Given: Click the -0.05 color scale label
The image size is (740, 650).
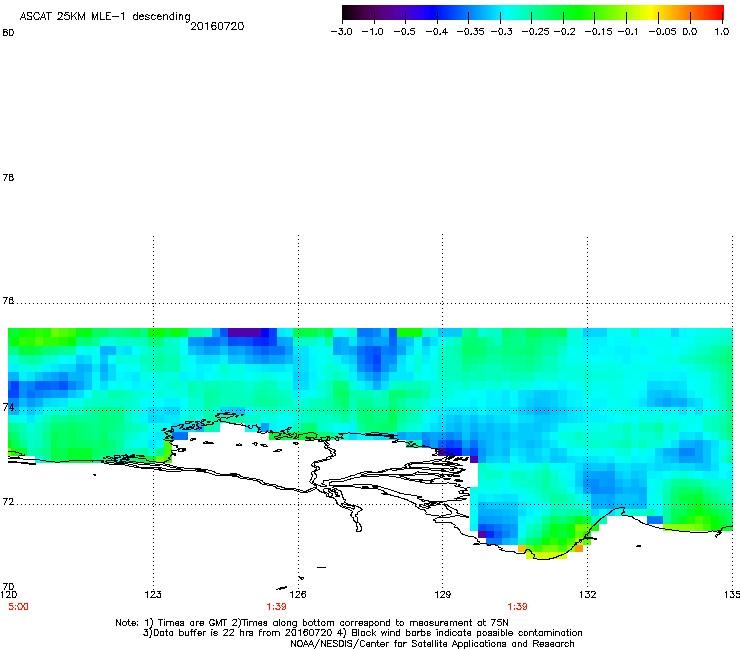Looking at the screenshot, I should pyautogui.click(x=662, y=32).
